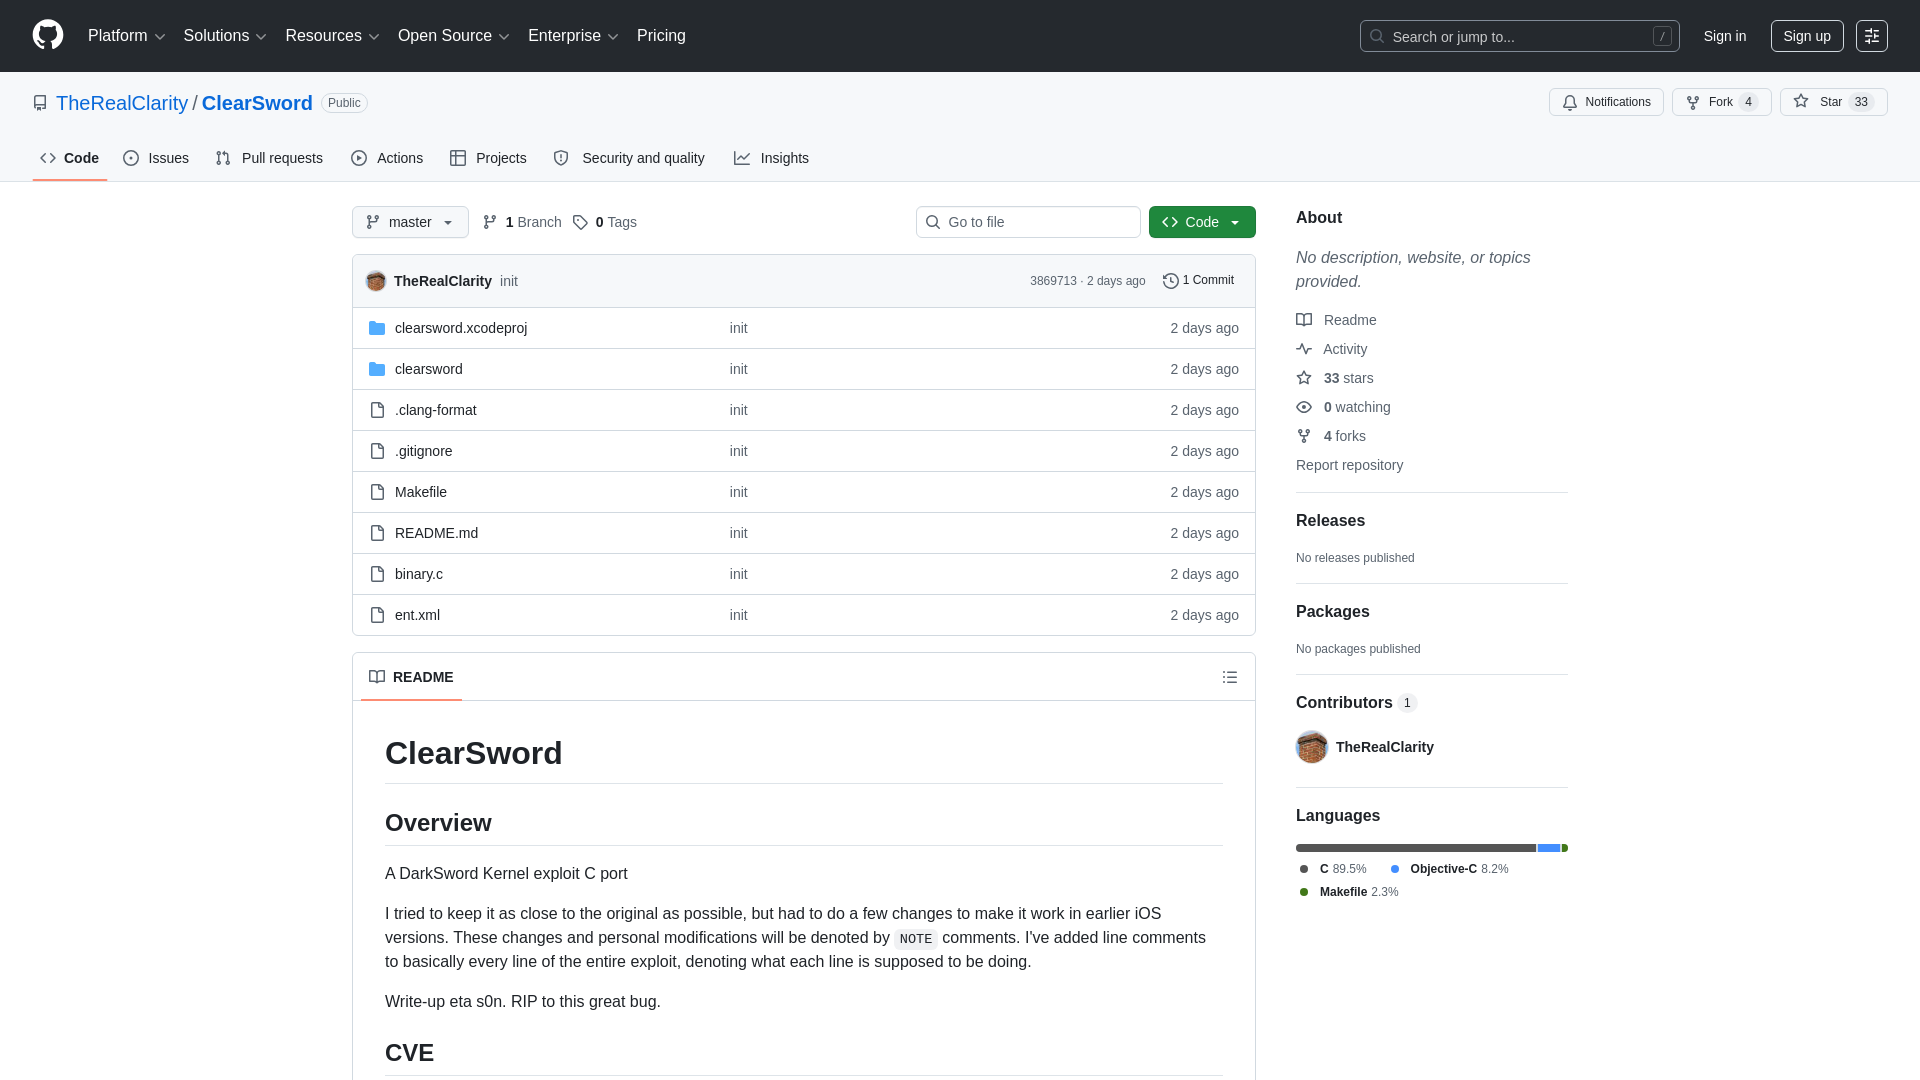The height and width of the screenshot is (1080, 1920).
Task: Open the Platform menu
Action: [x=126, y=36]
